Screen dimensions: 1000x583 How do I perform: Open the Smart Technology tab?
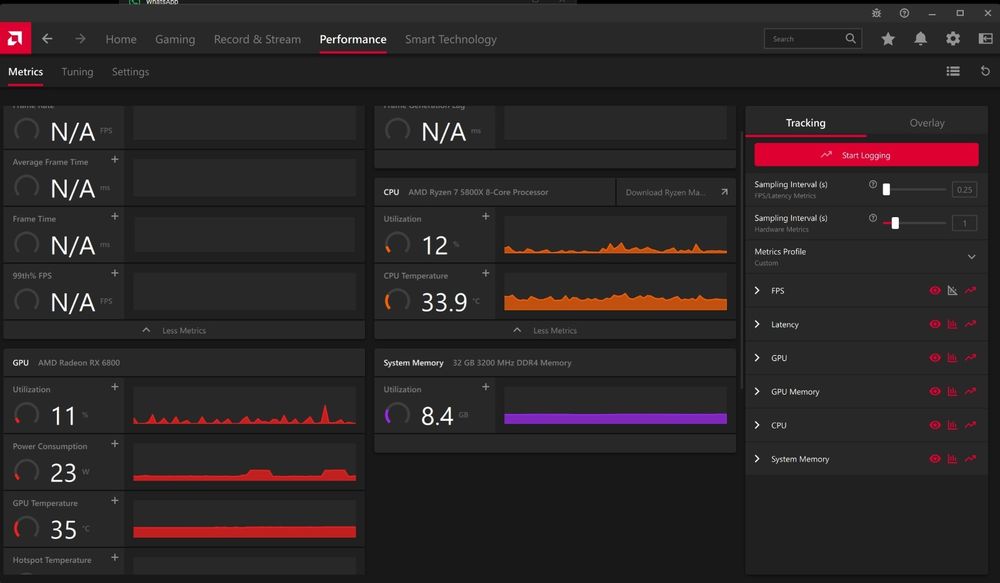(451, 39)
